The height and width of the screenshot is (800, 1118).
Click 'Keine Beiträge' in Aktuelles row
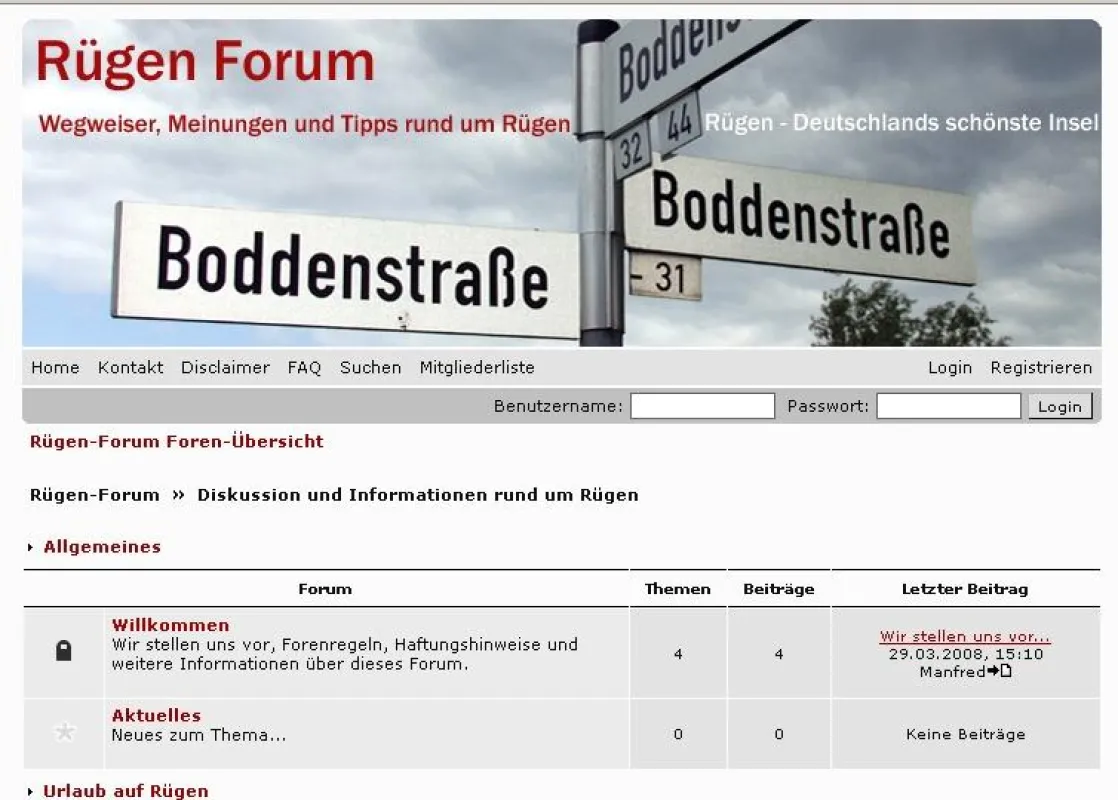965,734
